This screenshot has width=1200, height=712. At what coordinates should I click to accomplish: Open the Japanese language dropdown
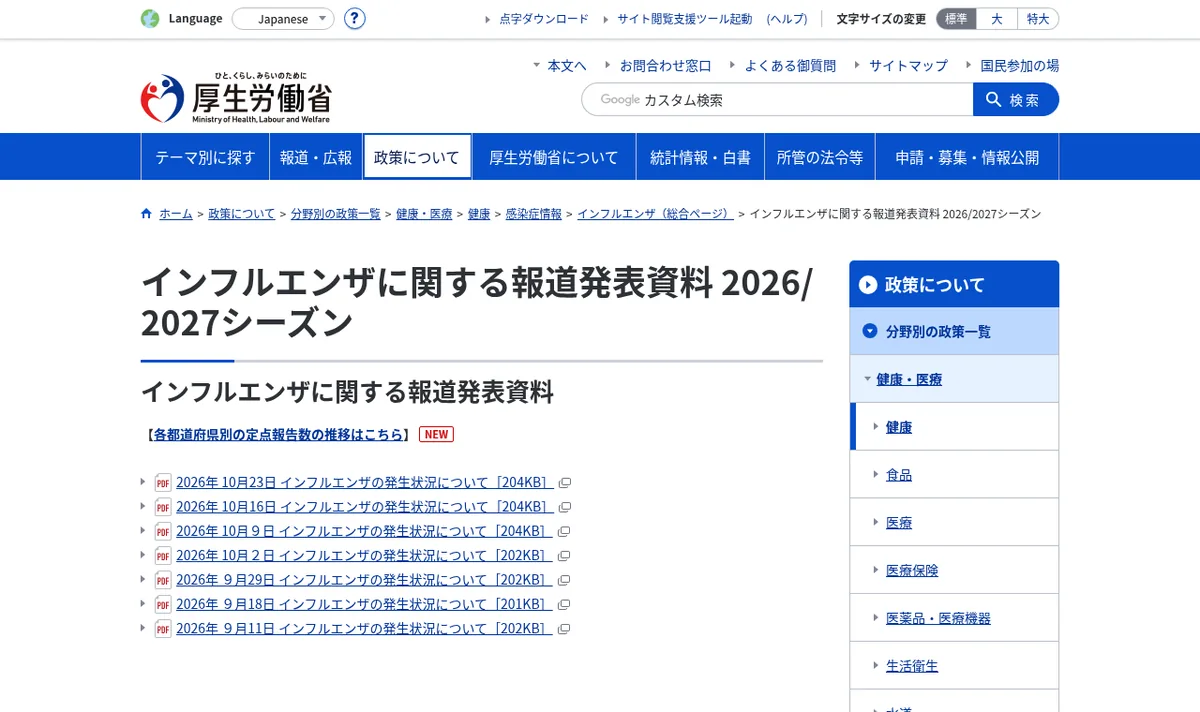pyautogui.click(x=284, y=18)
